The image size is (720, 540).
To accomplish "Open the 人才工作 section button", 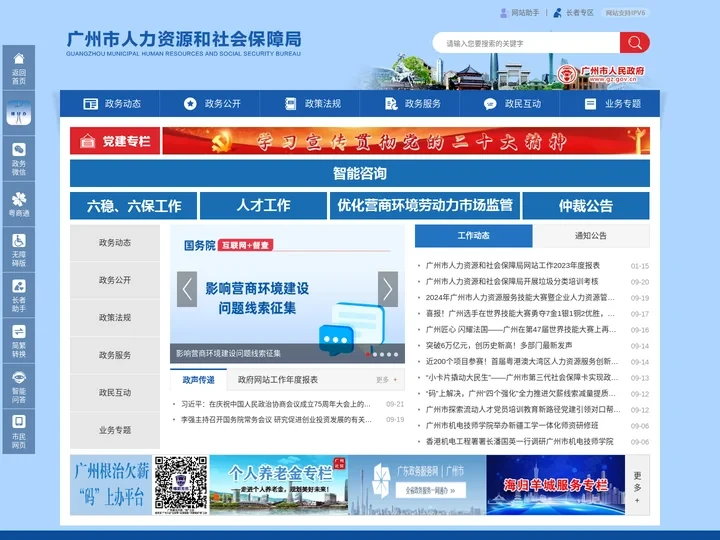I will point(264,206).
